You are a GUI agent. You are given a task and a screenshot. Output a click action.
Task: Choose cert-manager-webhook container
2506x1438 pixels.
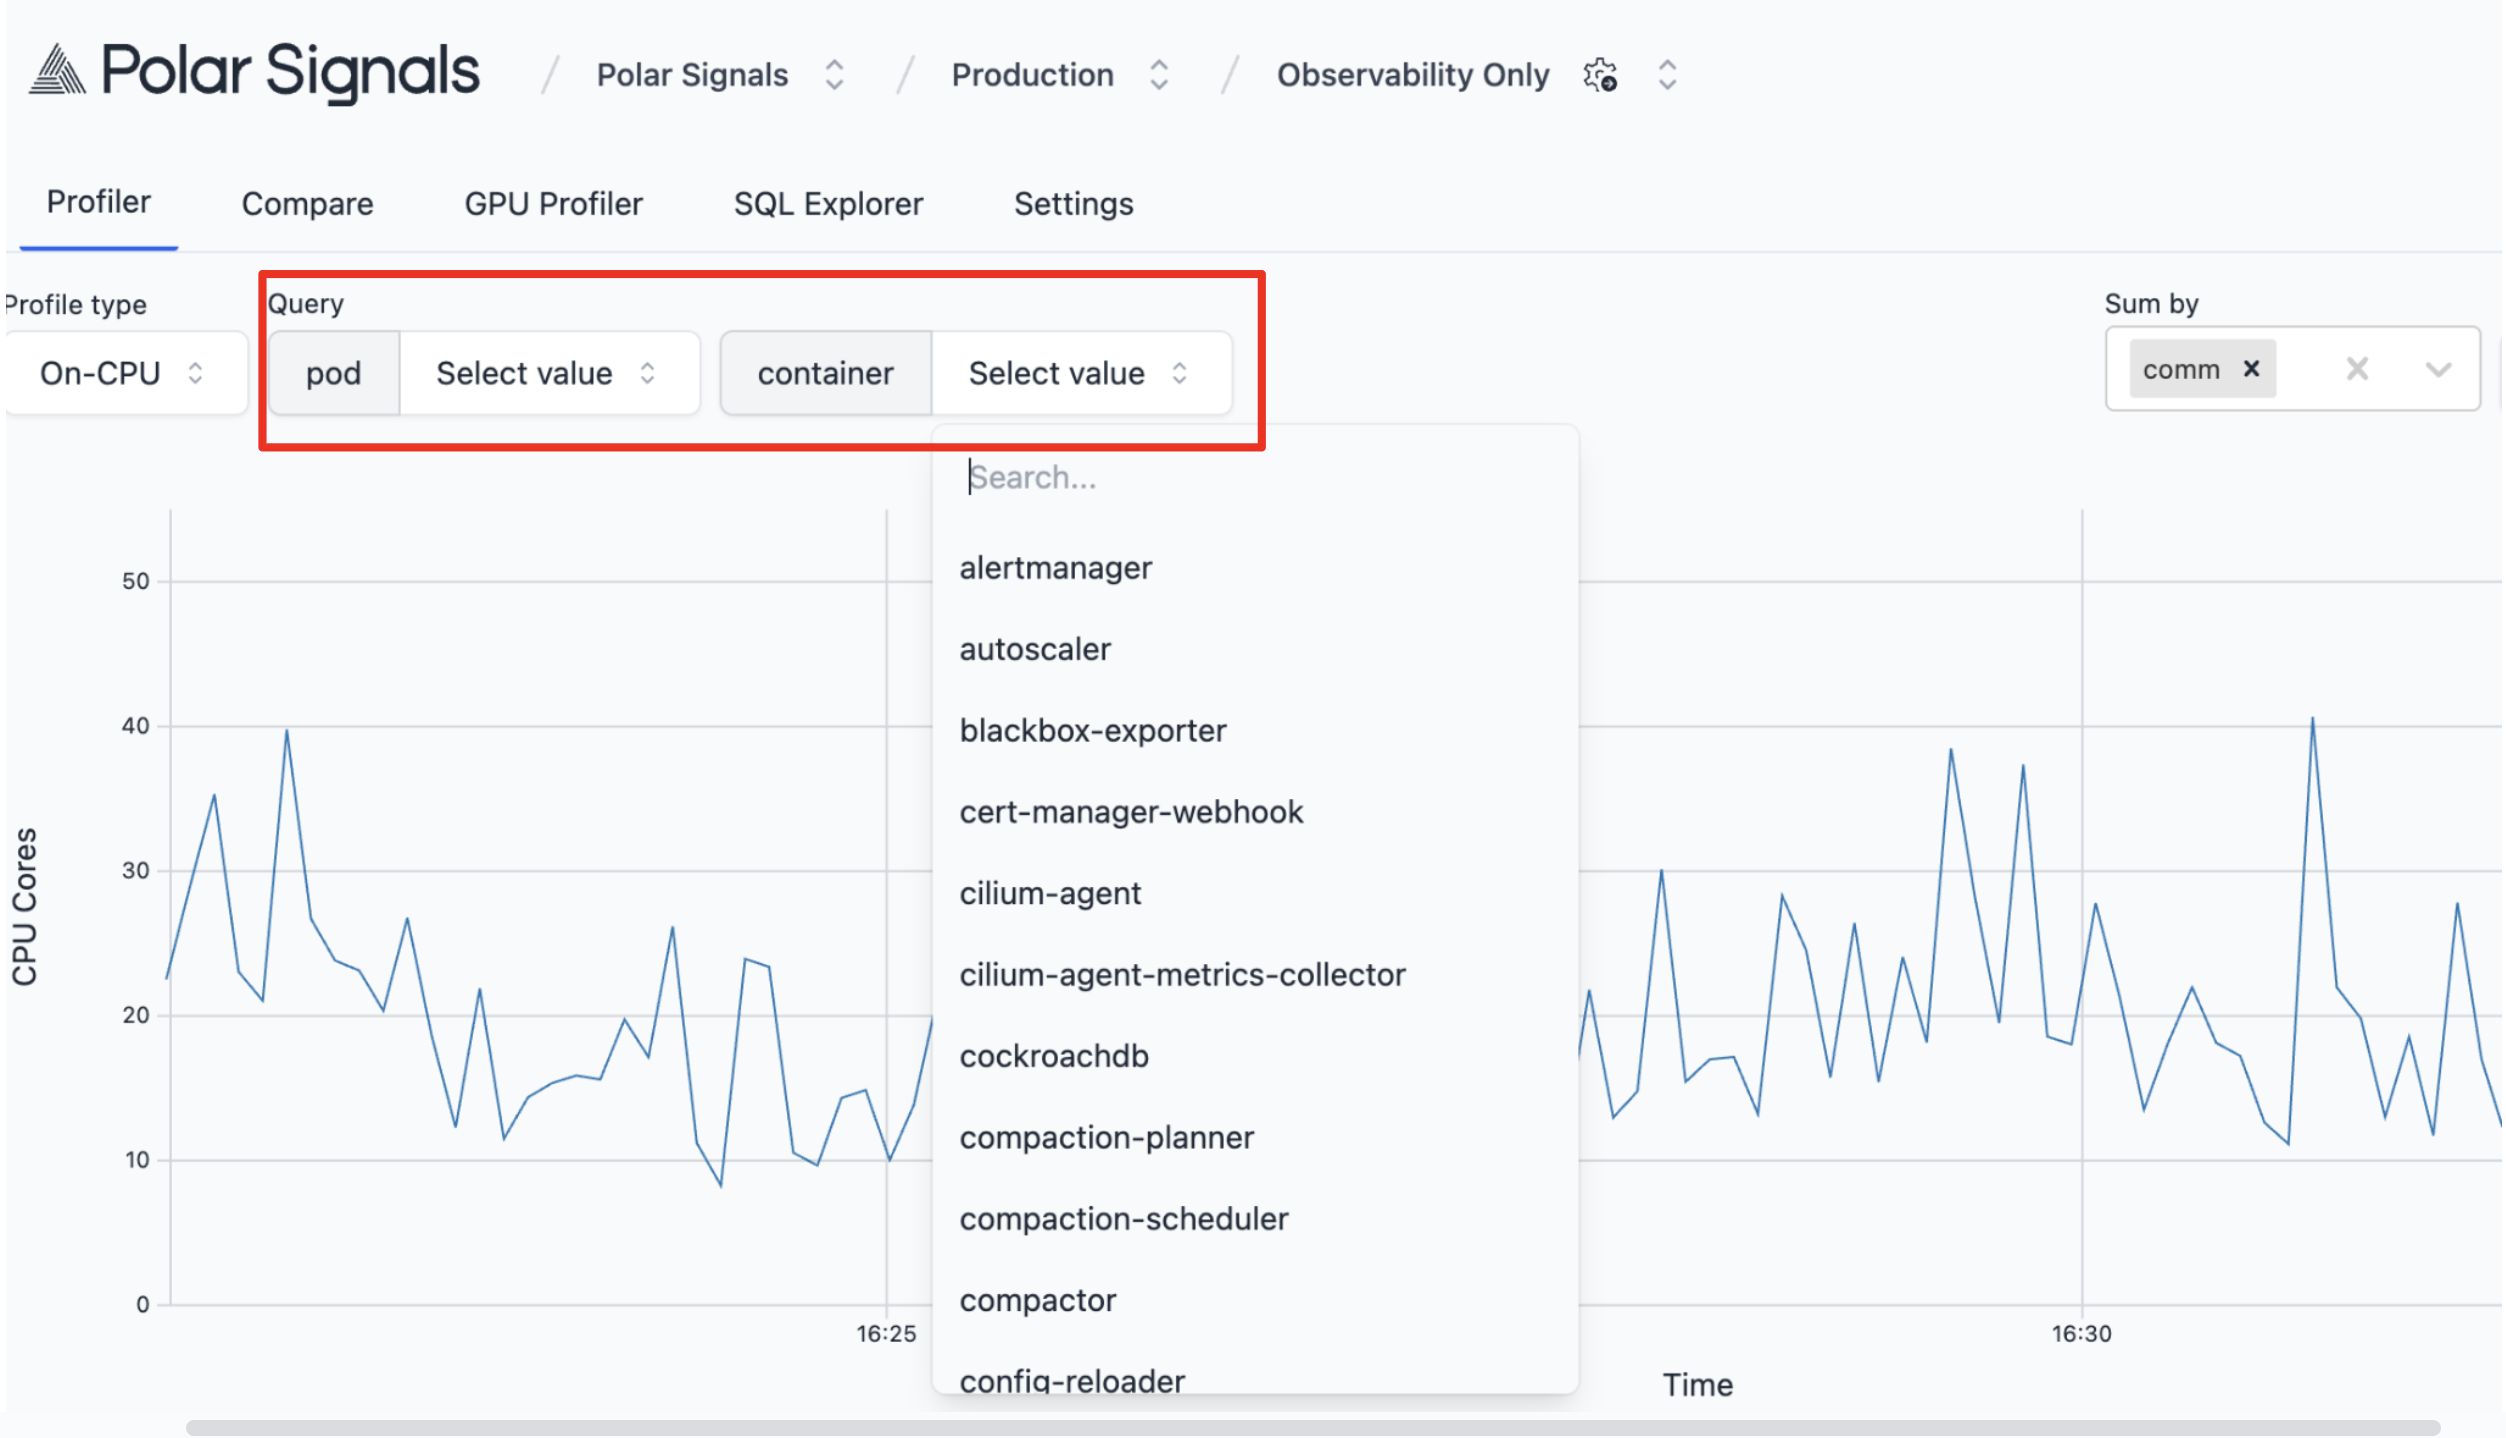(x=1255, y=812)
